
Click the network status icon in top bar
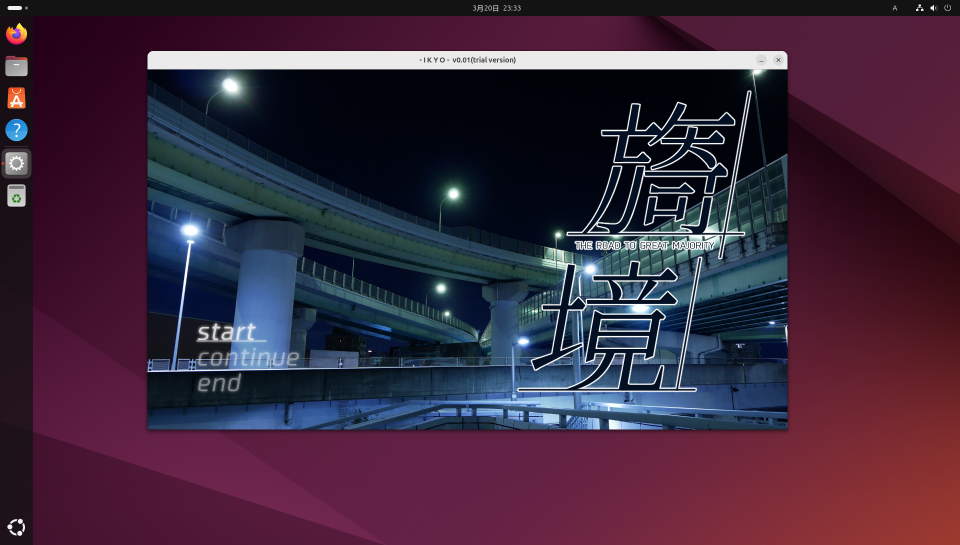pyautogui.click(x=919, y=8)
